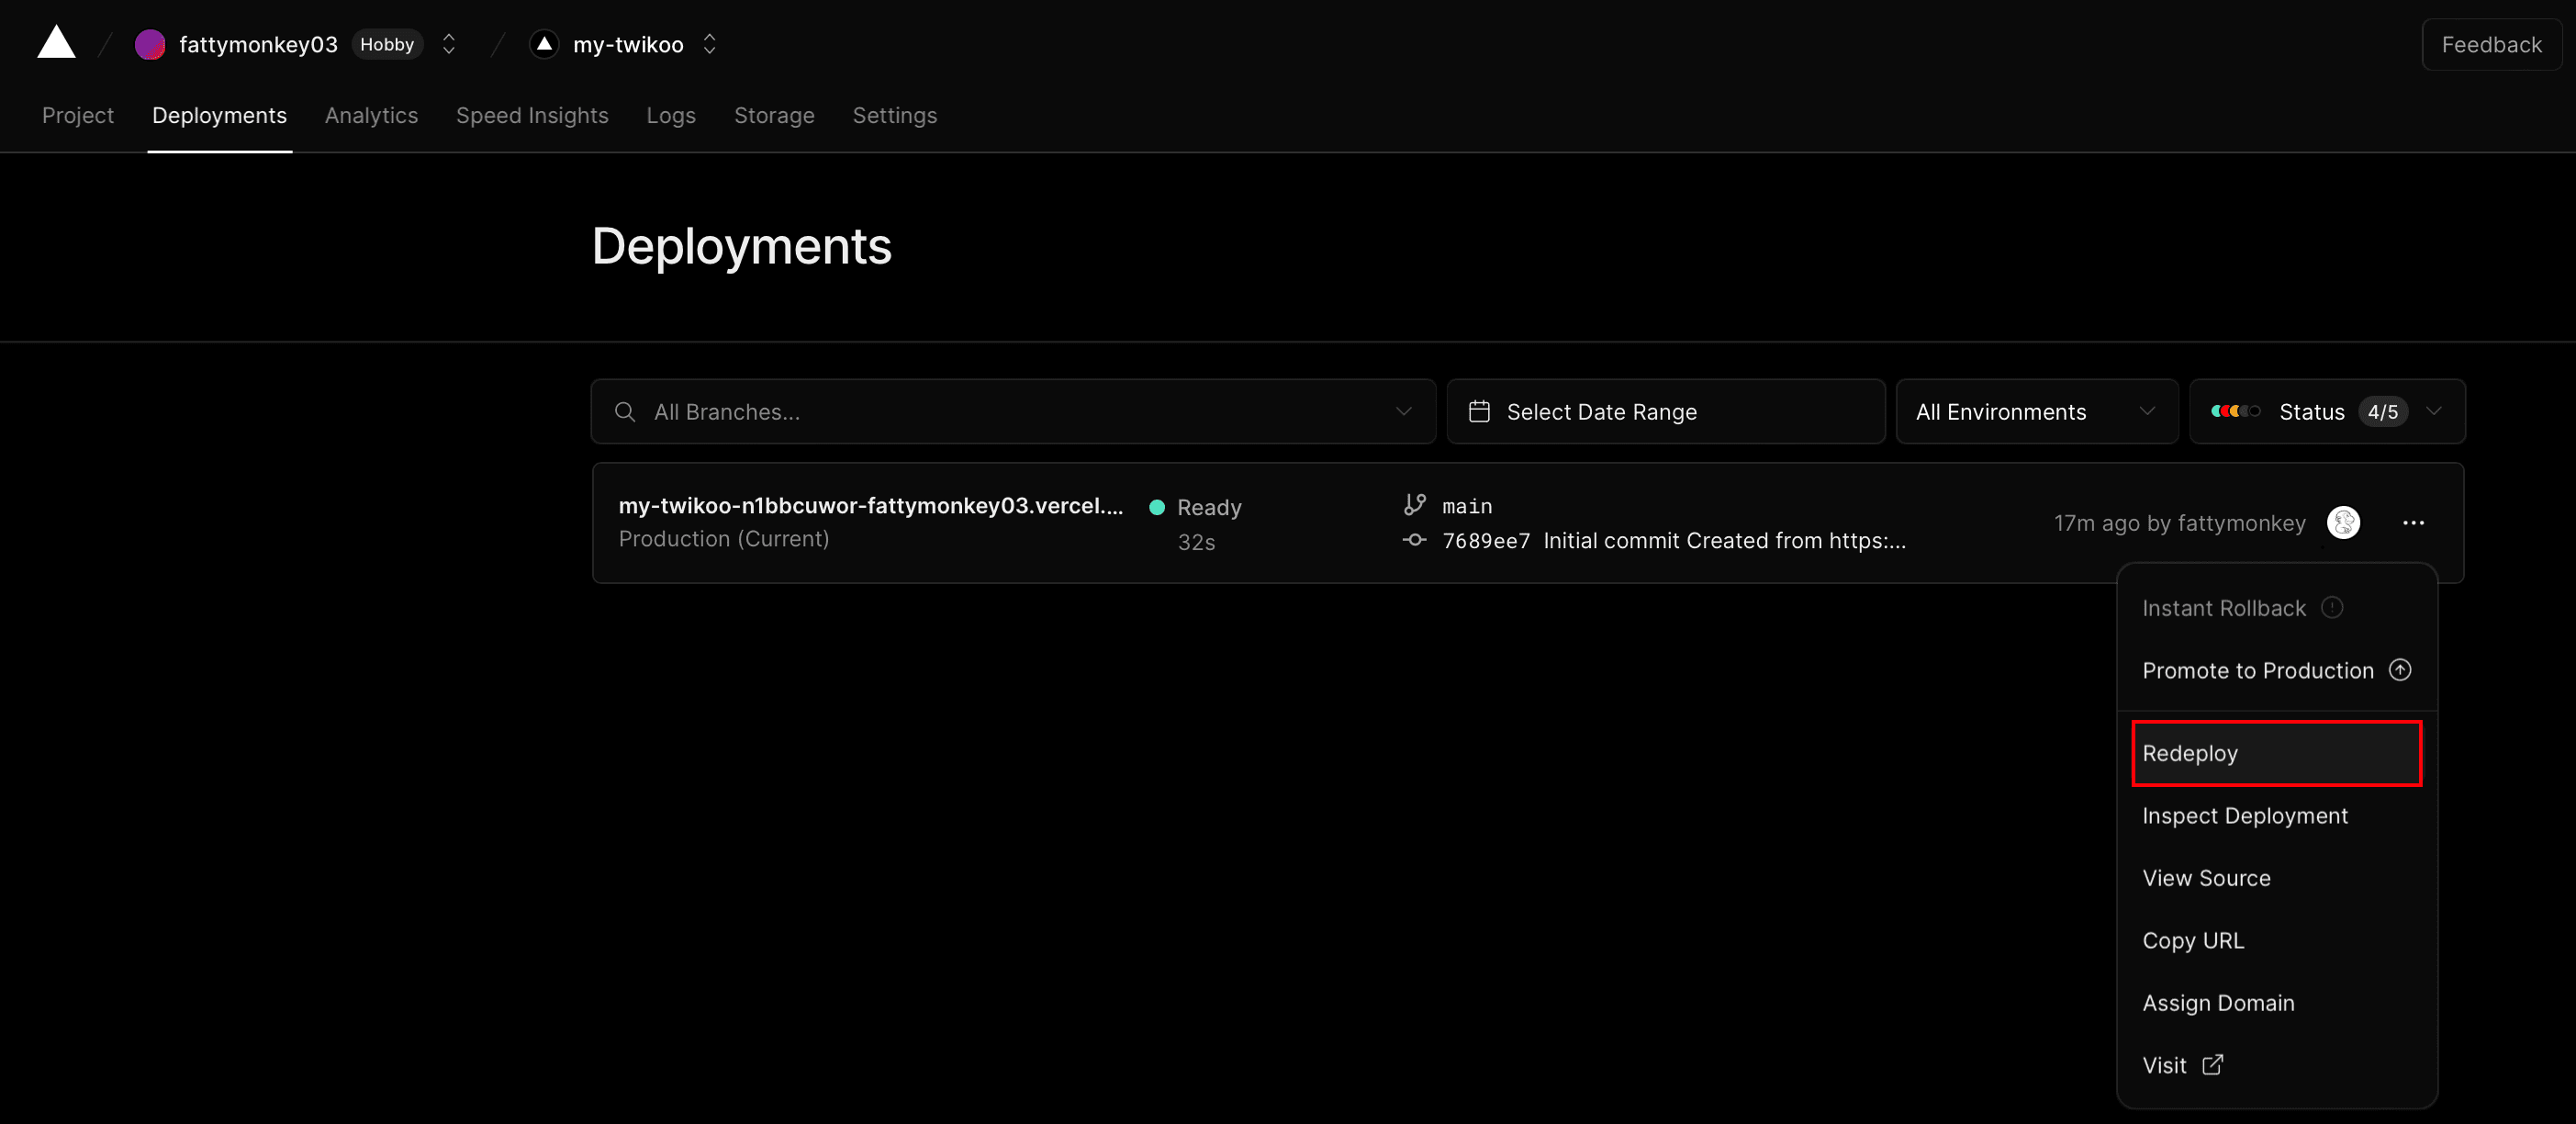Click the calendar icon in the Select Date Range picker
Screen dimensions: 2576x1124
(x=1479, y=411)
